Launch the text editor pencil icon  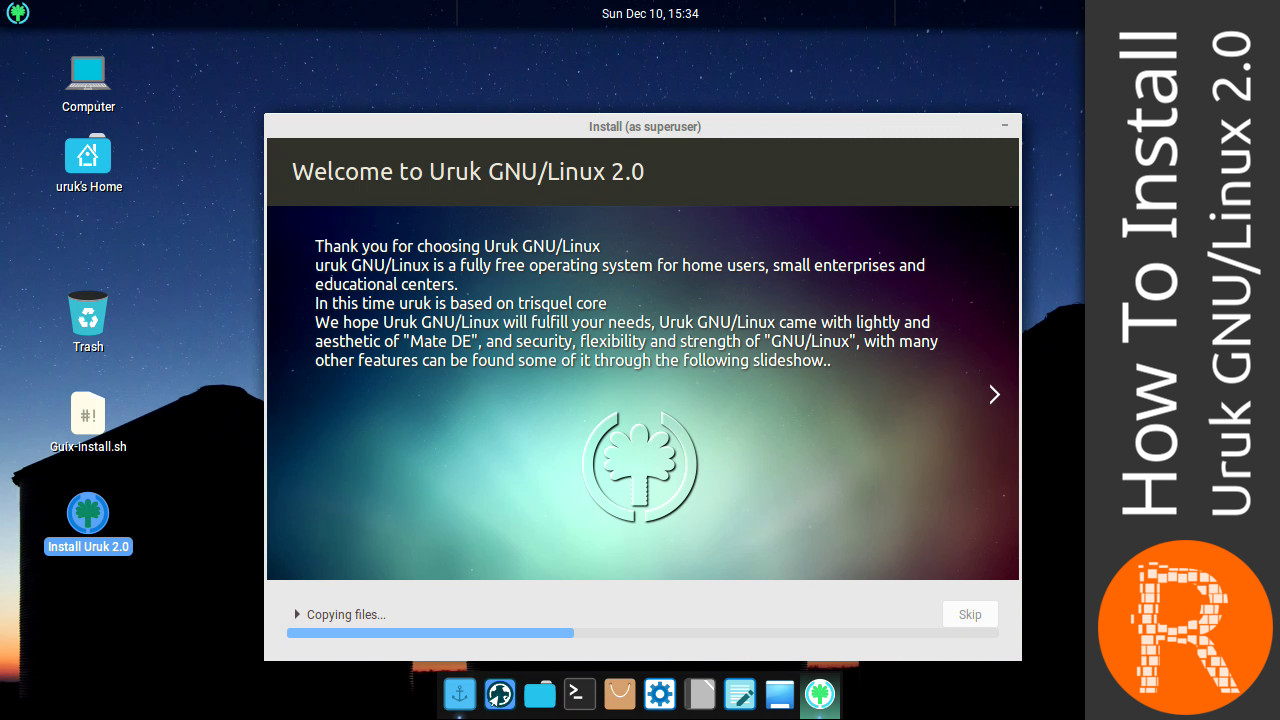click(x=740, y=693)
